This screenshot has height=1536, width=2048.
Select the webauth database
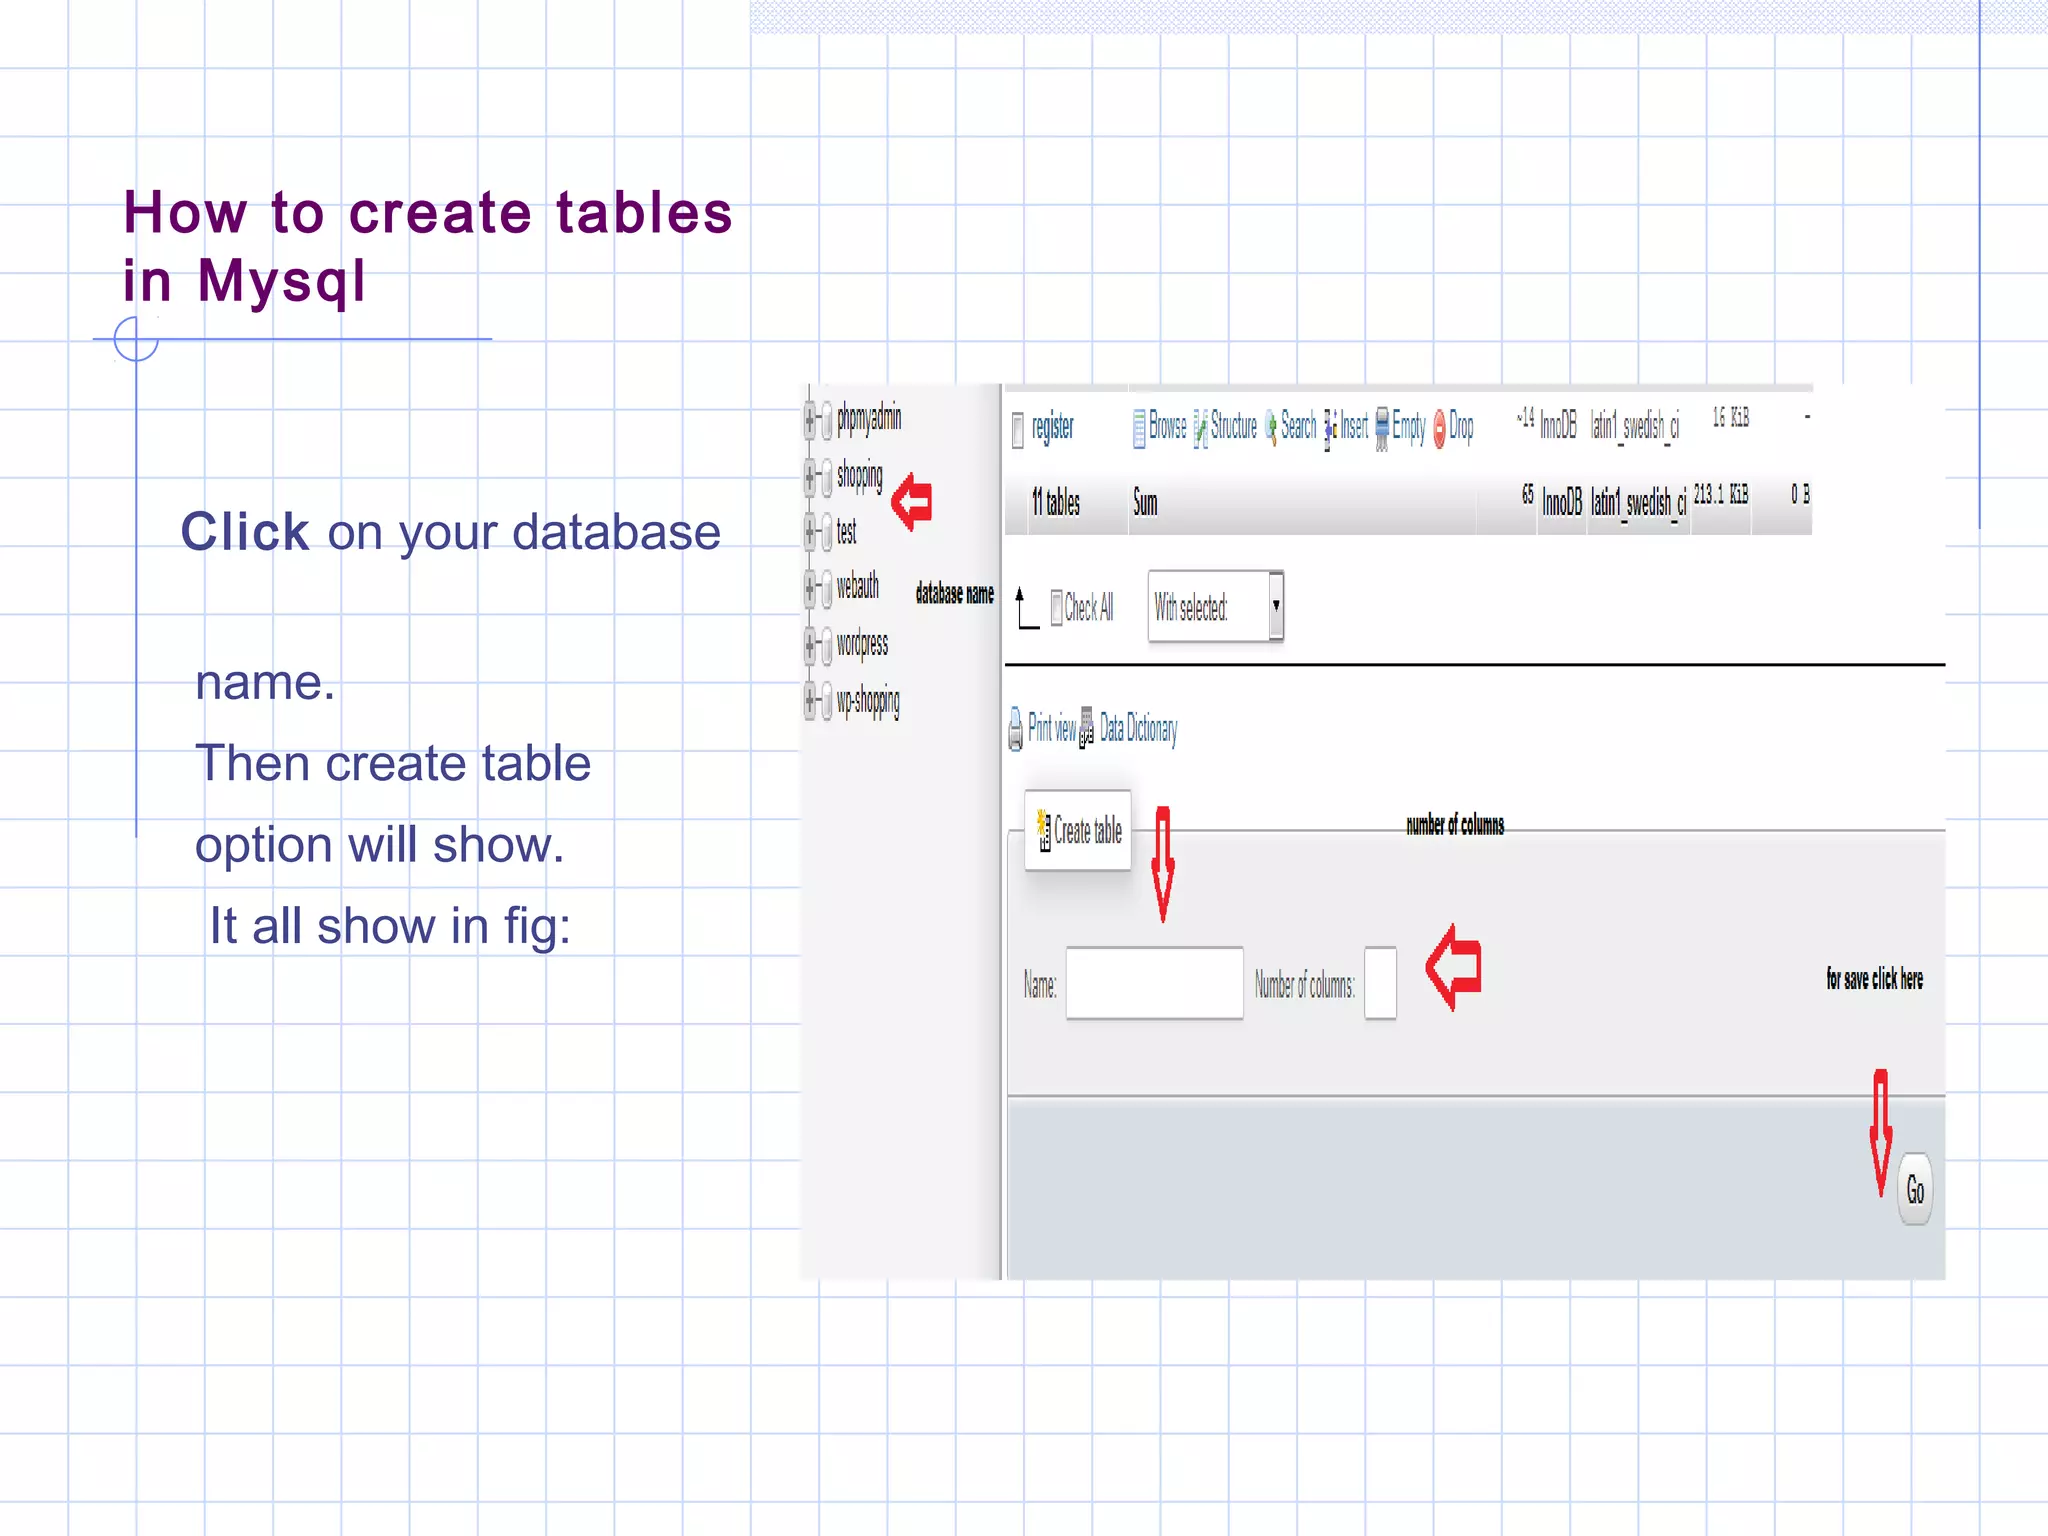pyautogui.click(x=858, y=586)
